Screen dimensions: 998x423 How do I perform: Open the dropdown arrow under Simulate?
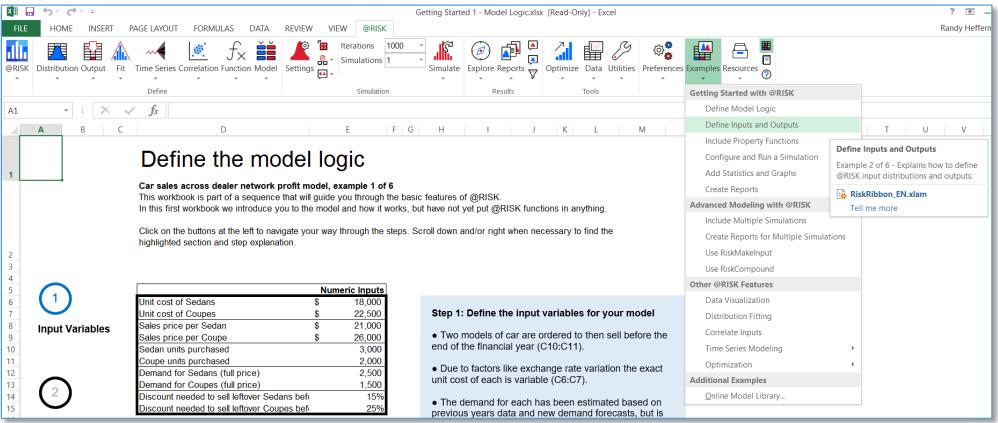point(444,78)
